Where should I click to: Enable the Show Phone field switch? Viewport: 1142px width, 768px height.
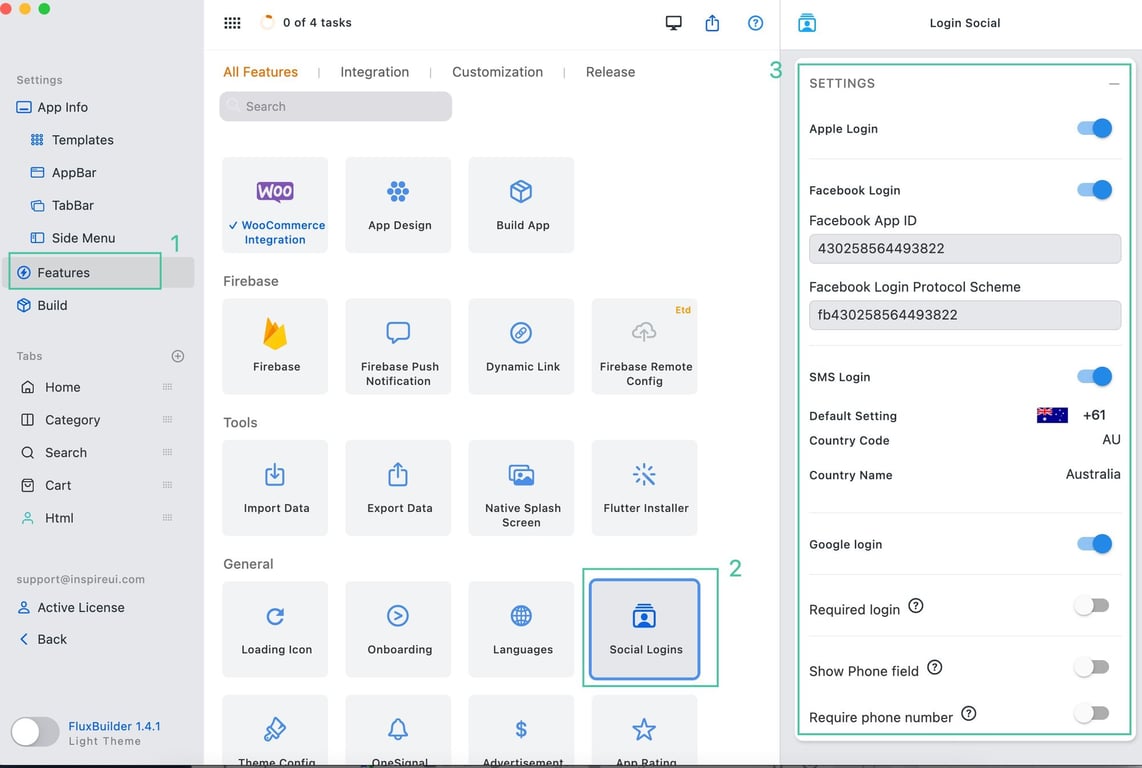(x=1092, y=667)
